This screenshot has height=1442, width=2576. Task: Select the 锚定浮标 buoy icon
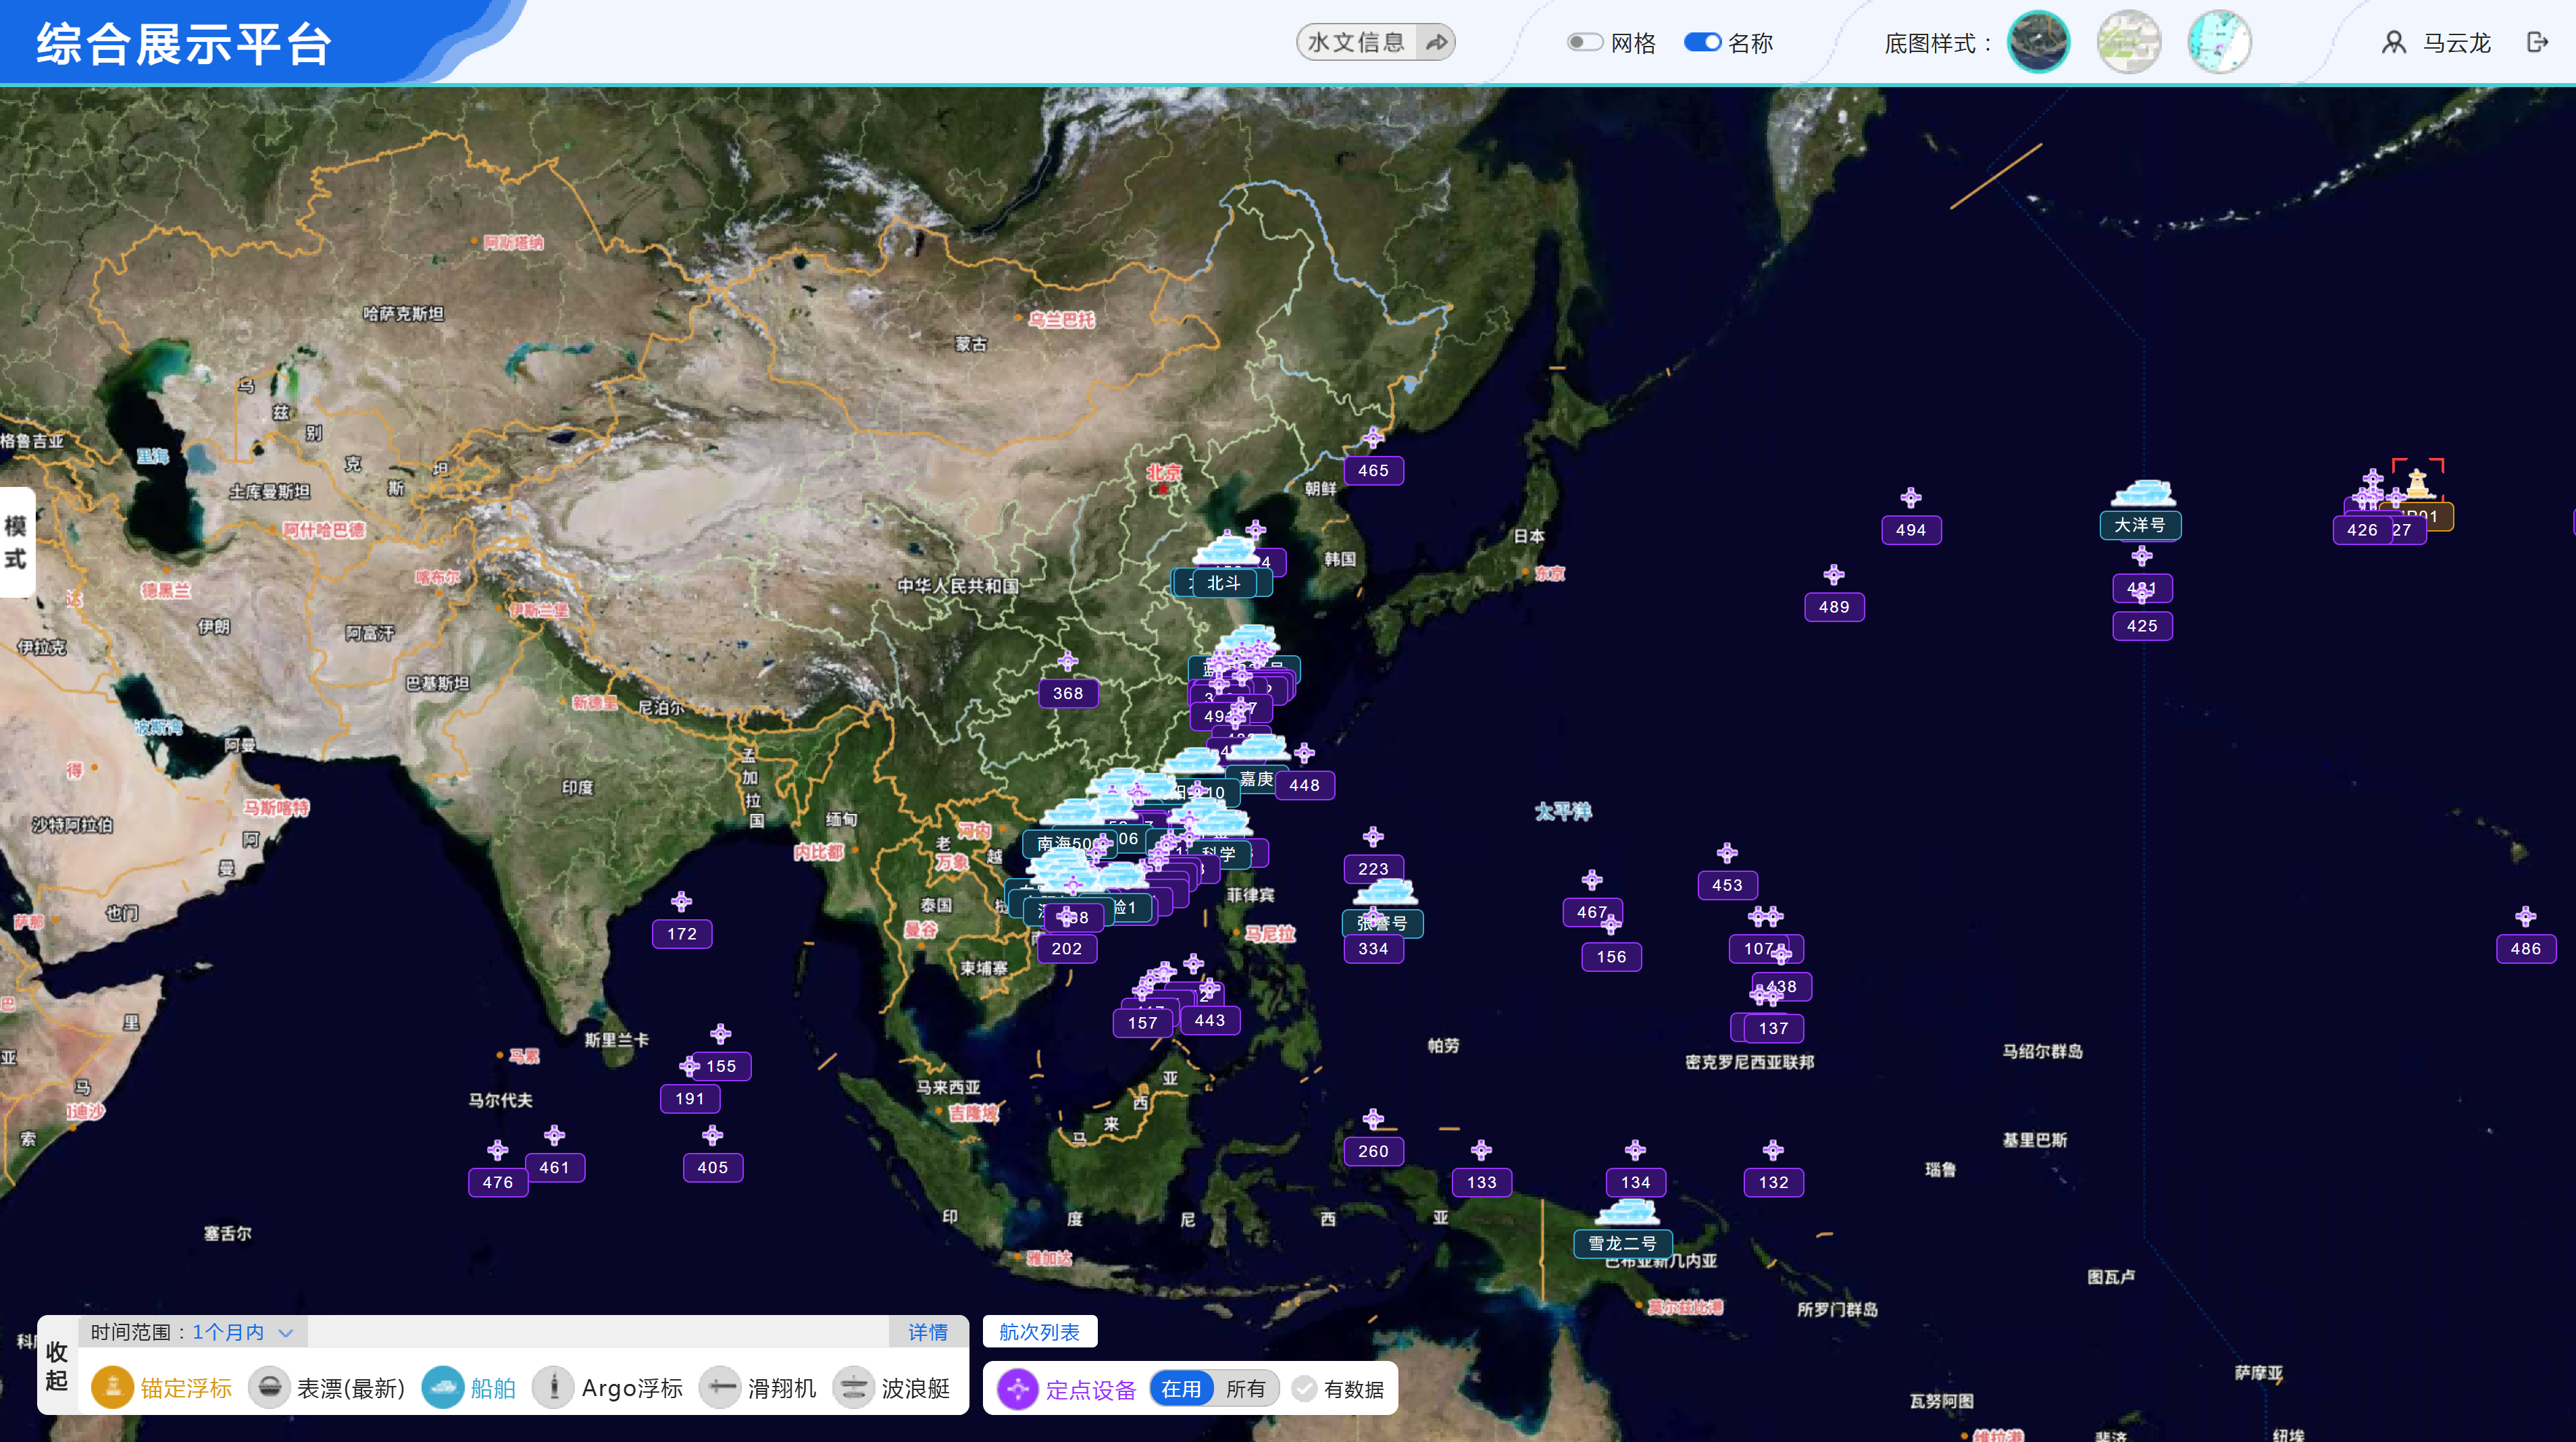pos(112,1387)
